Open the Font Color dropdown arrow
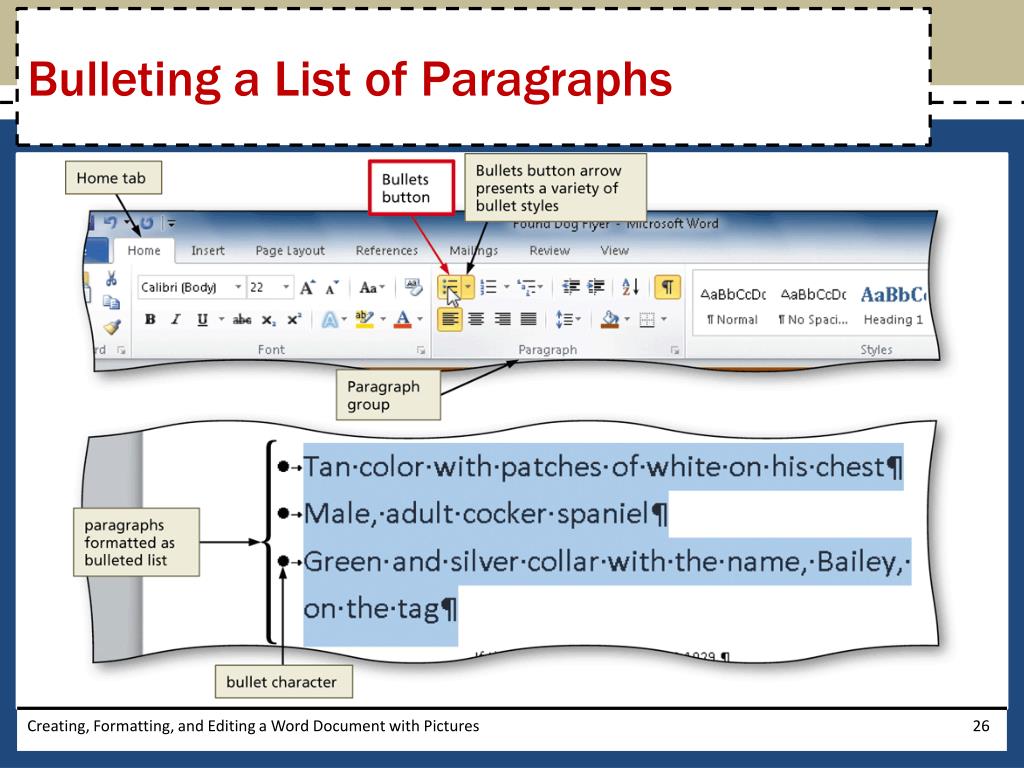The width and height of the screenshot is (1024, 768). (x=420, y=319)
